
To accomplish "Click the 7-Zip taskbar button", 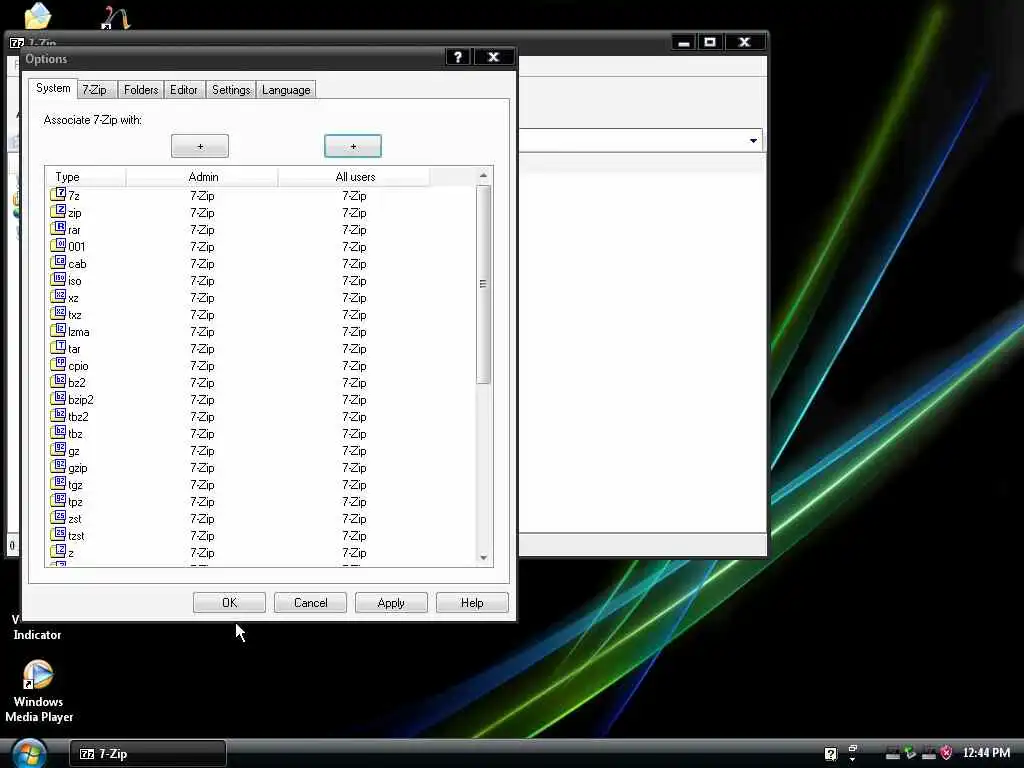I will (148, 754).
